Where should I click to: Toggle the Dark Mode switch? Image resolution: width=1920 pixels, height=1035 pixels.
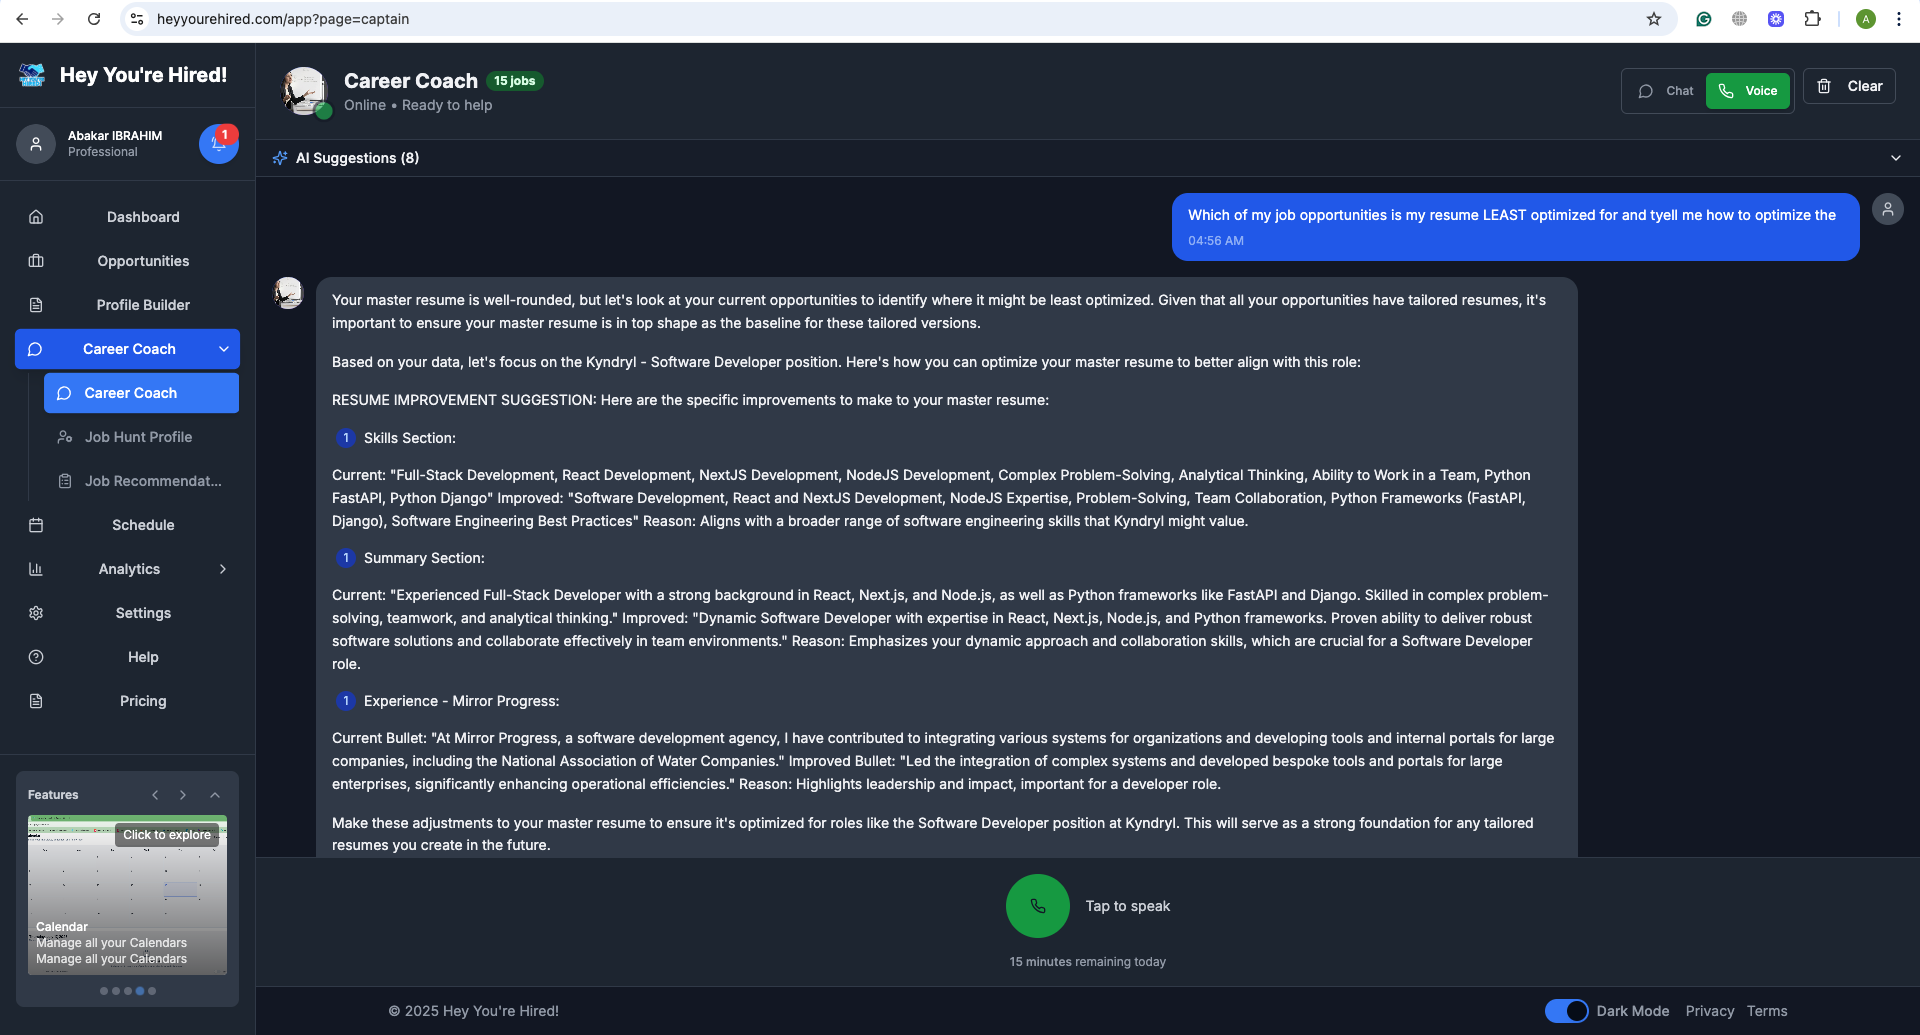point(1566,1011)
